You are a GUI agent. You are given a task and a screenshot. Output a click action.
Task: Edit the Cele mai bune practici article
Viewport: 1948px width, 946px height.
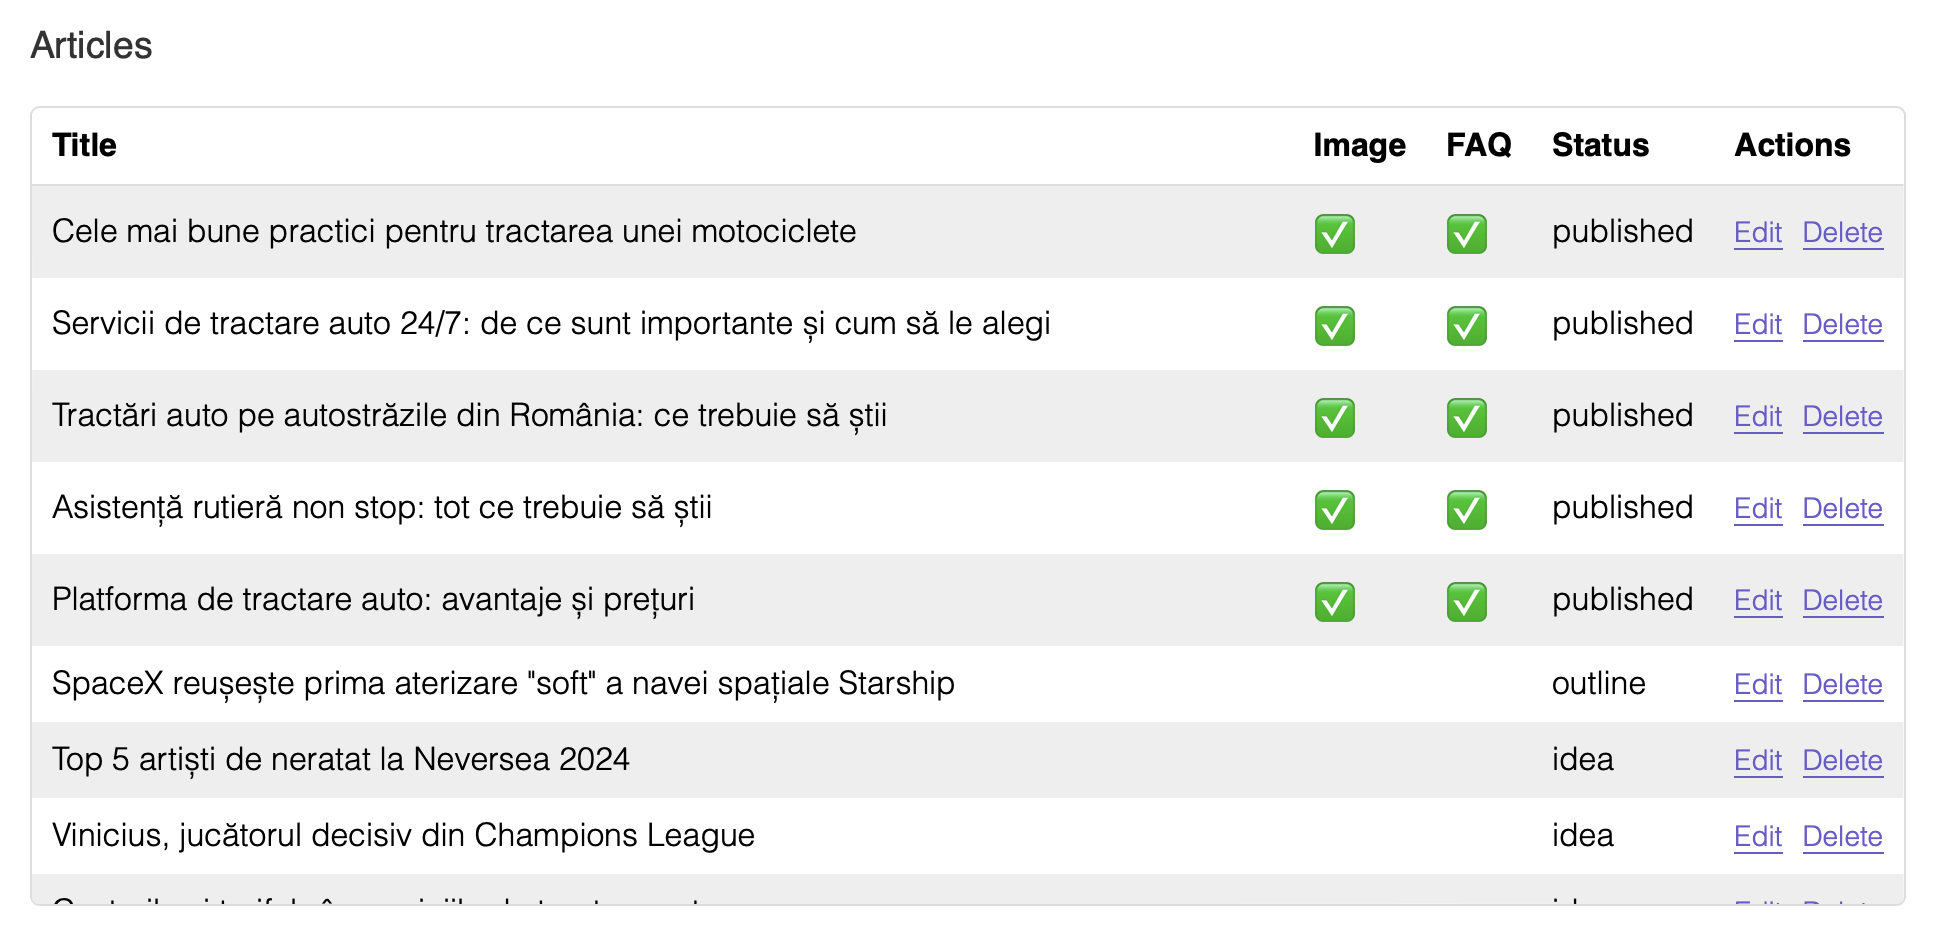[1758, 232]
